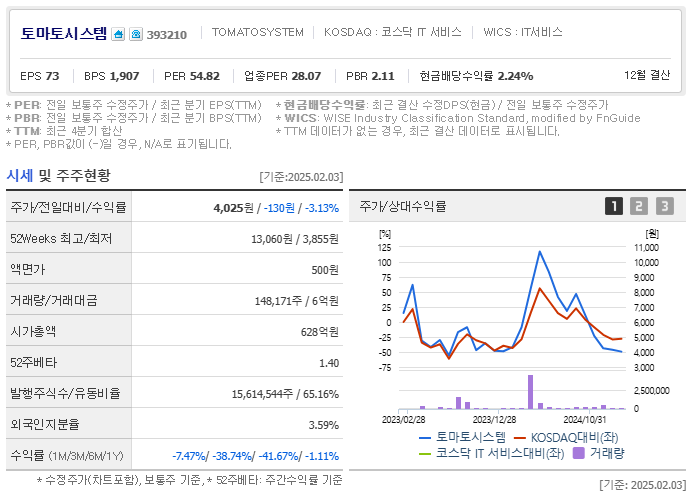Toggle the 코스닥 IT 서비스대비(좌) legend entry
The width and height of the screenshot is (688, 494).
[x=491, y=453]
